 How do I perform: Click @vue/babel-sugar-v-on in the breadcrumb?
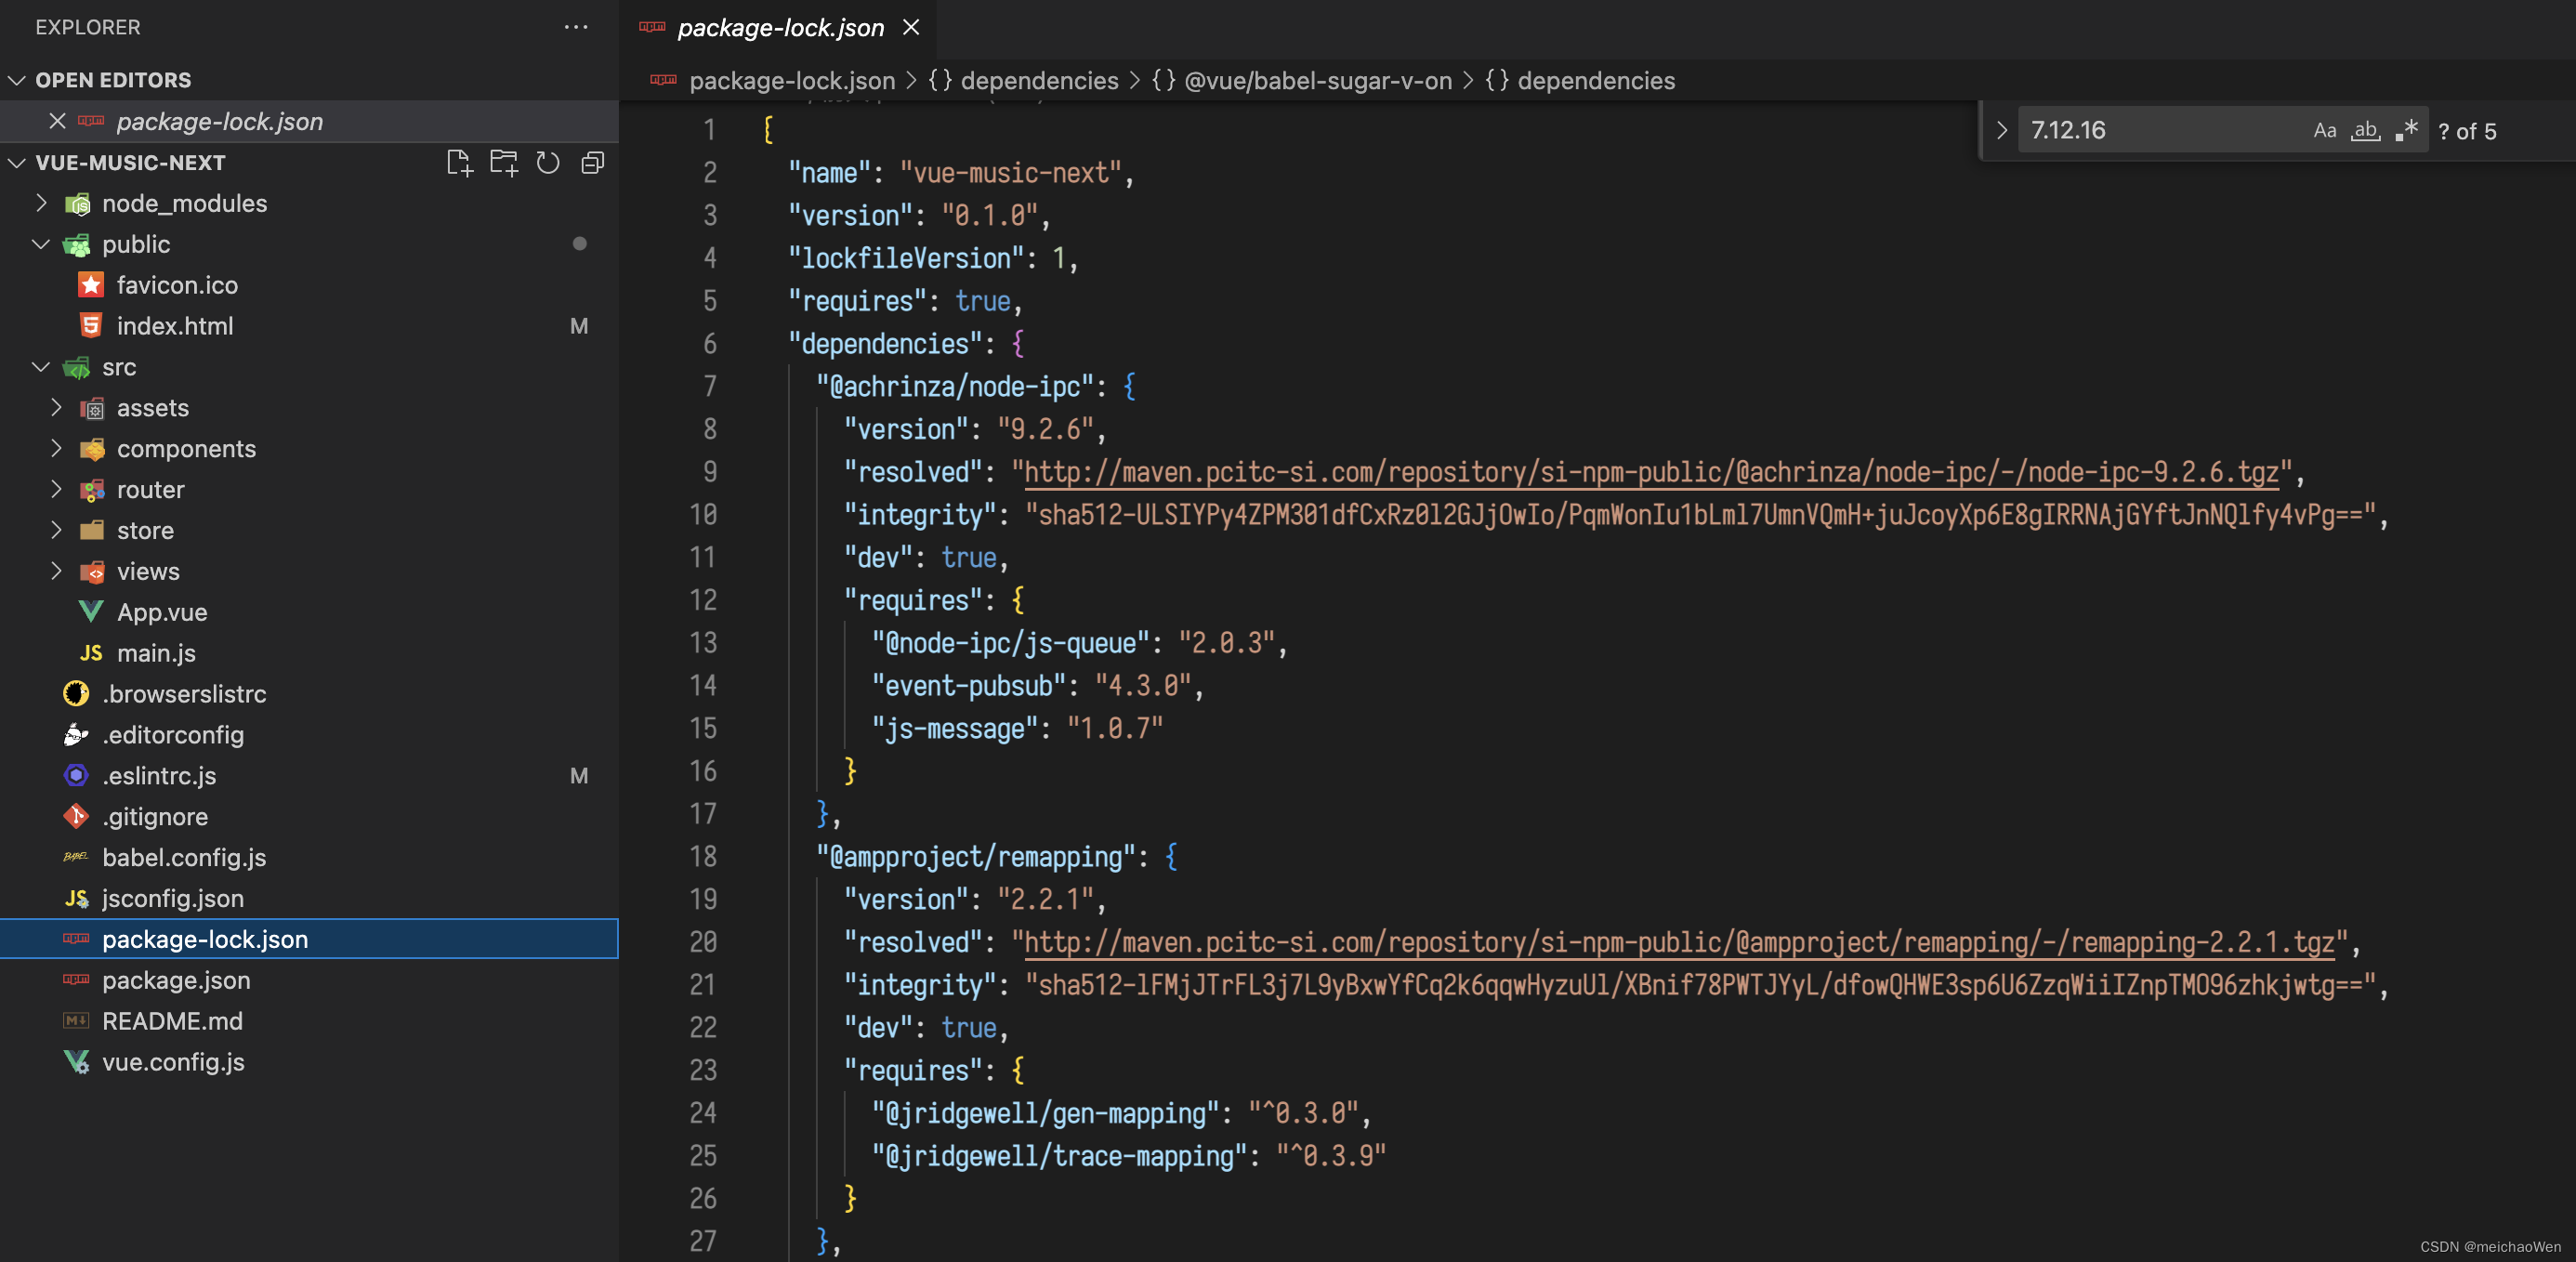(1317, 80)
